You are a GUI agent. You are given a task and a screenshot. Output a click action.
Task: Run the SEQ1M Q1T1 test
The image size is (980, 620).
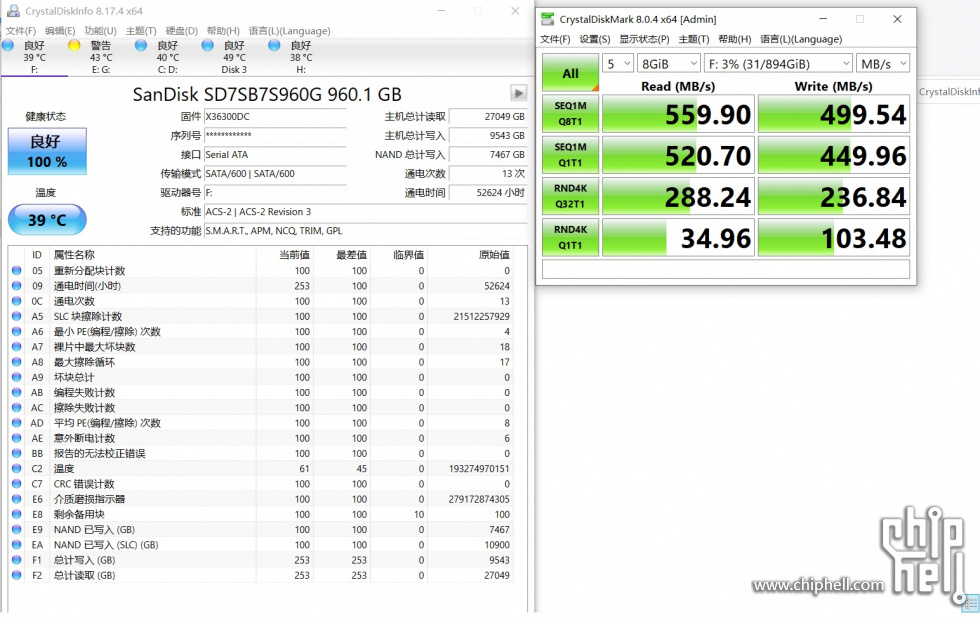click(570, 155)
